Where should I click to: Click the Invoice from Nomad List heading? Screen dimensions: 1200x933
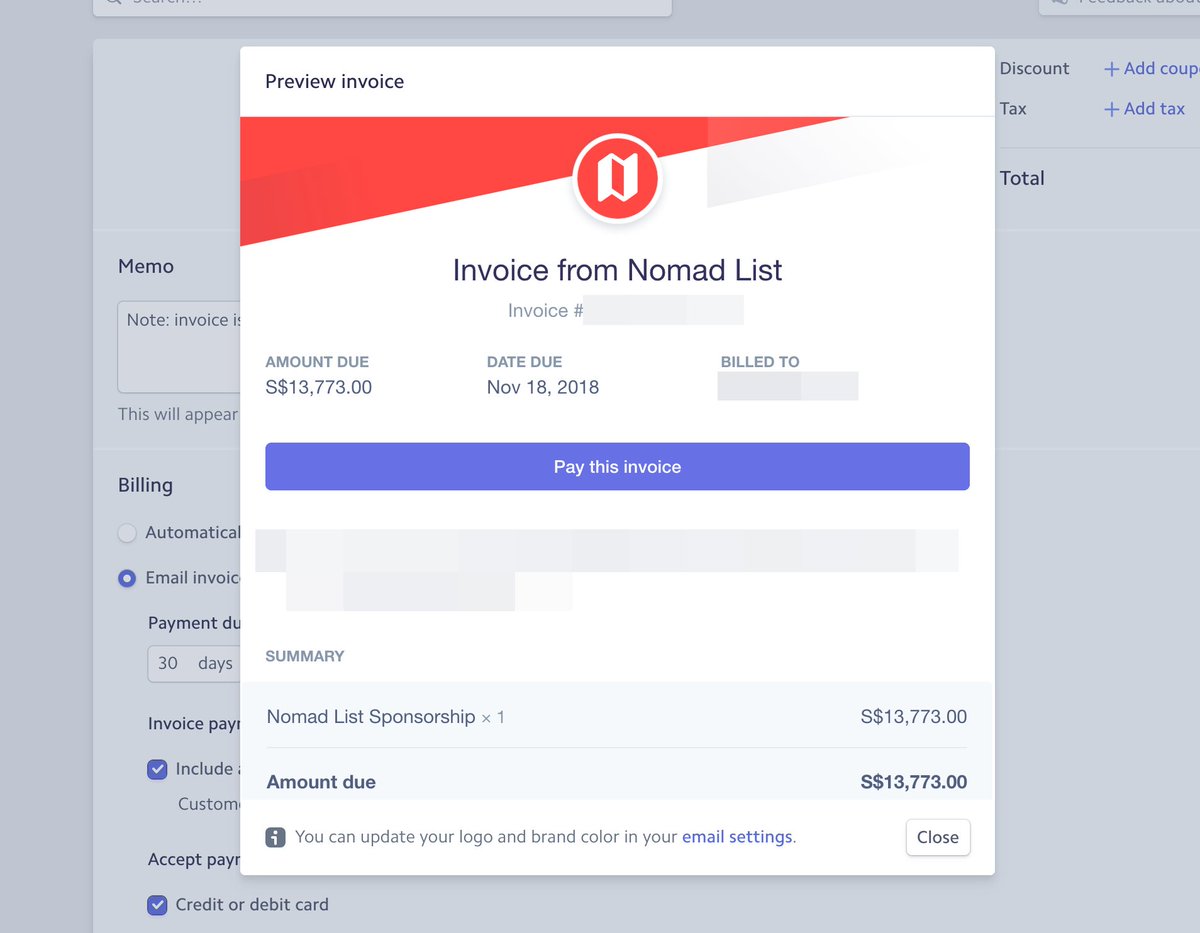coord(617,270)
